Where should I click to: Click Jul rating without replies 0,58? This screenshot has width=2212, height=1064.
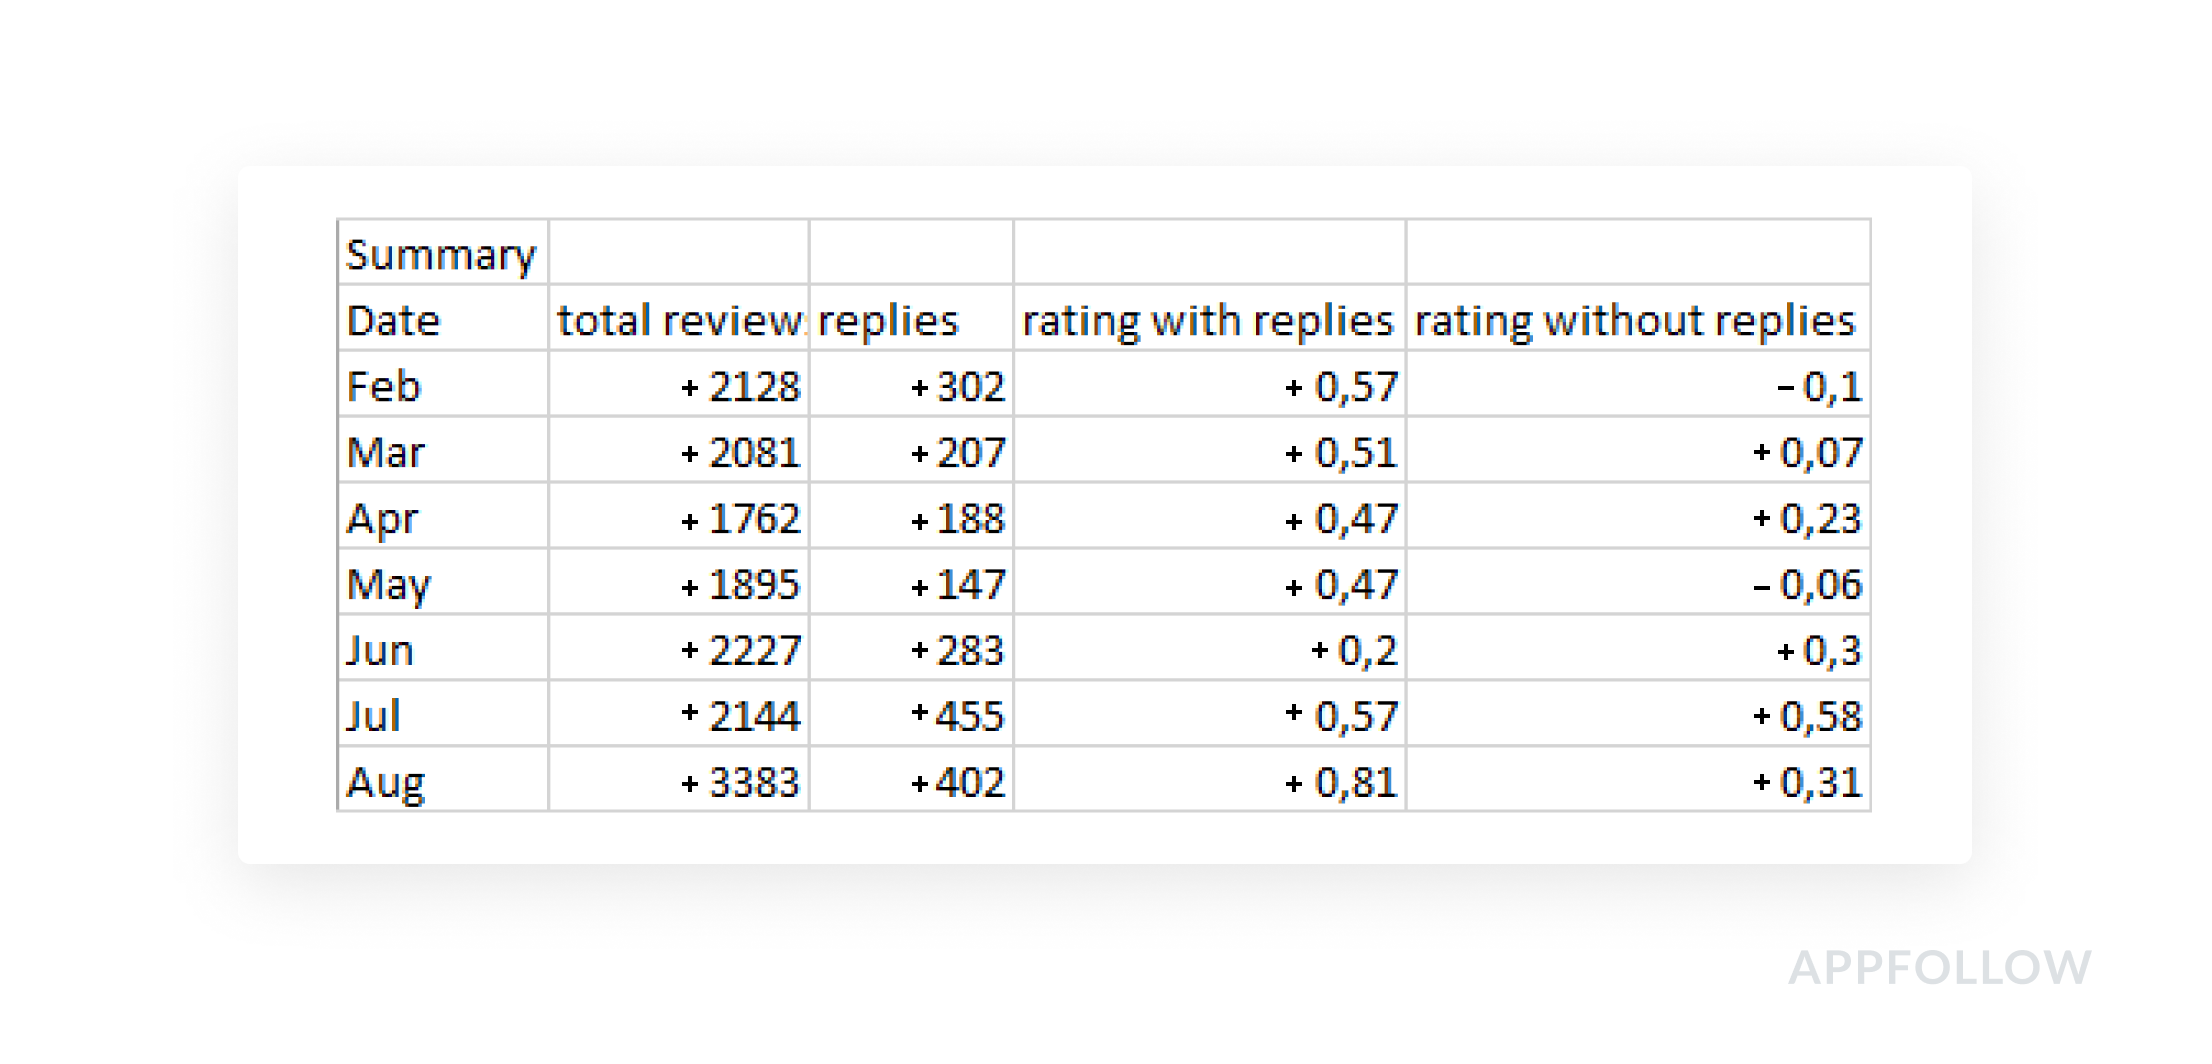click(x=1808, y=717)
